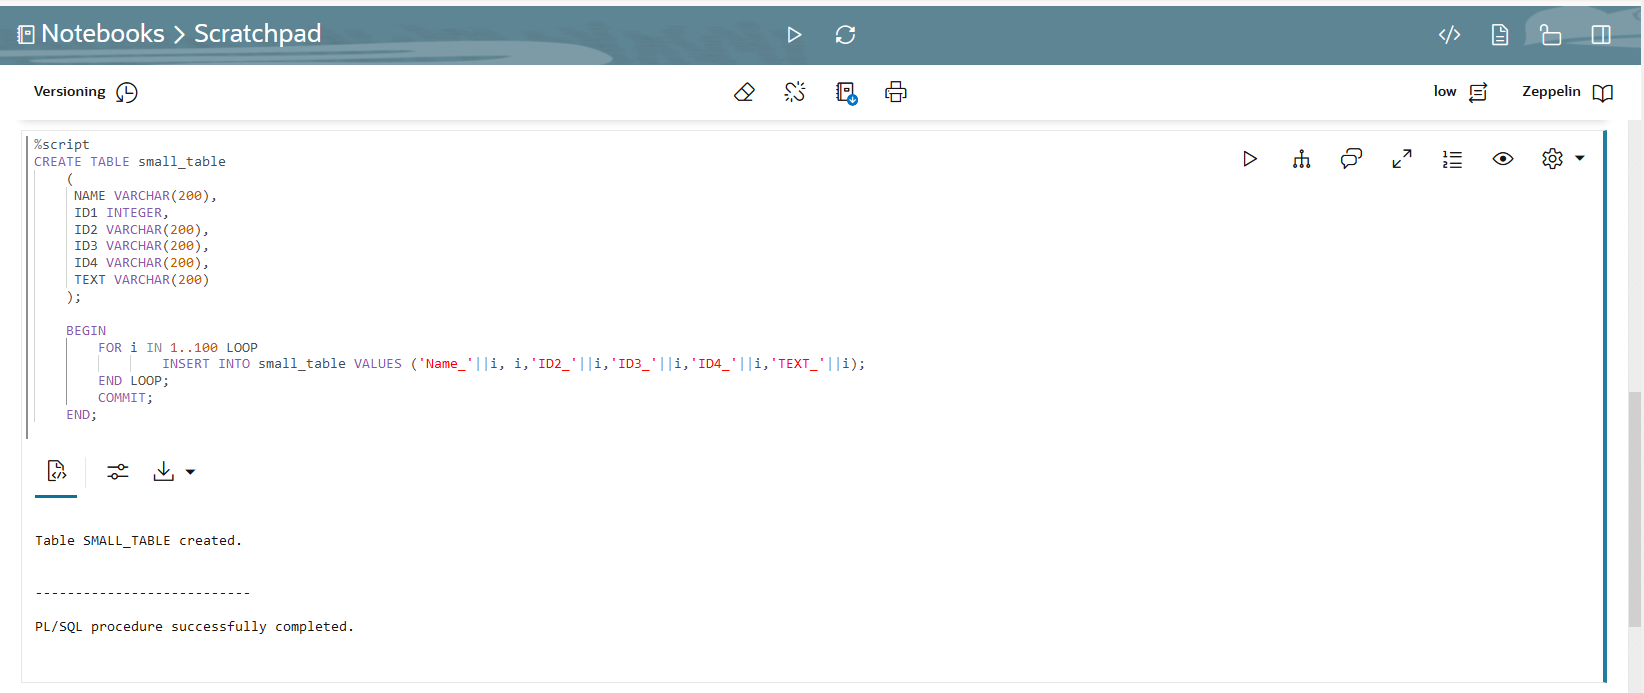Click the notebook export icon with blue badge
The width and height of the screenshot is (1644, 693).
tap(846, 93)
